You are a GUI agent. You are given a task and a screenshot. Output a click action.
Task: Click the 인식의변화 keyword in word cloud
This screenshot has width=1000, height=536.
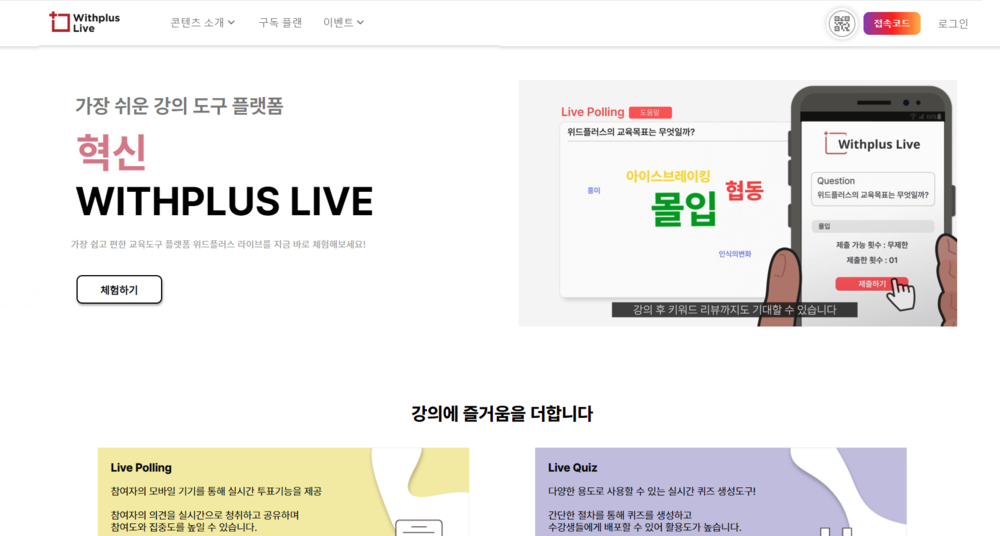(735, 254)
